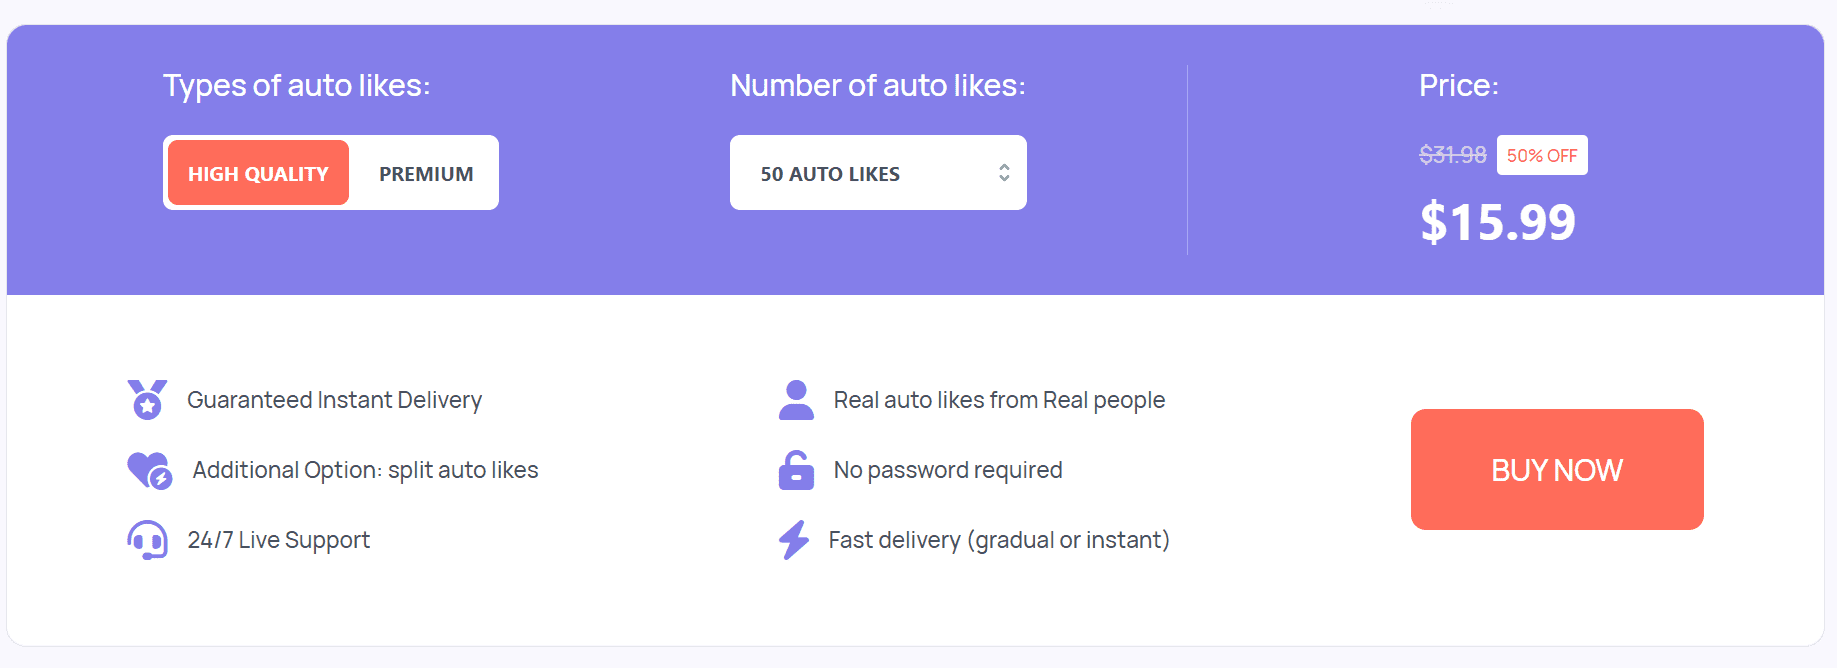Click the unlocked padlock icon
Image resolution: width=1837 pixels, height=668 pixels.
[796, 470]
